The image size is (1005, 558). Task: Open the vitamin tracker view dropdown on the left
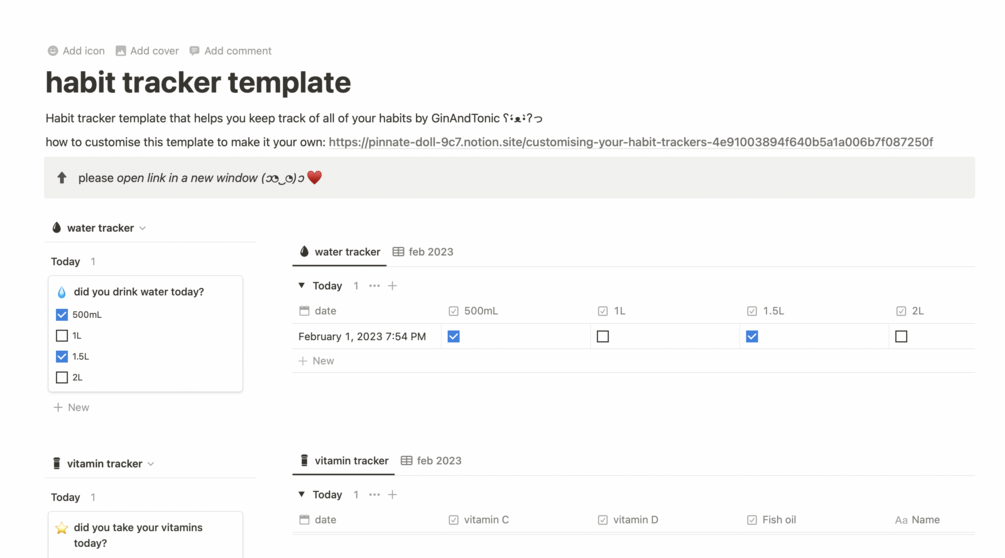151,464
